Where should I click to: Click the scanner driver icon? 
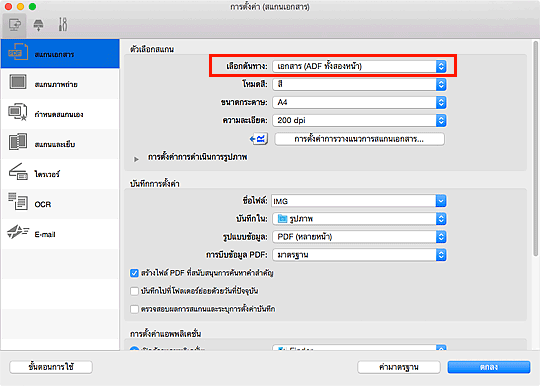point(18,172)
